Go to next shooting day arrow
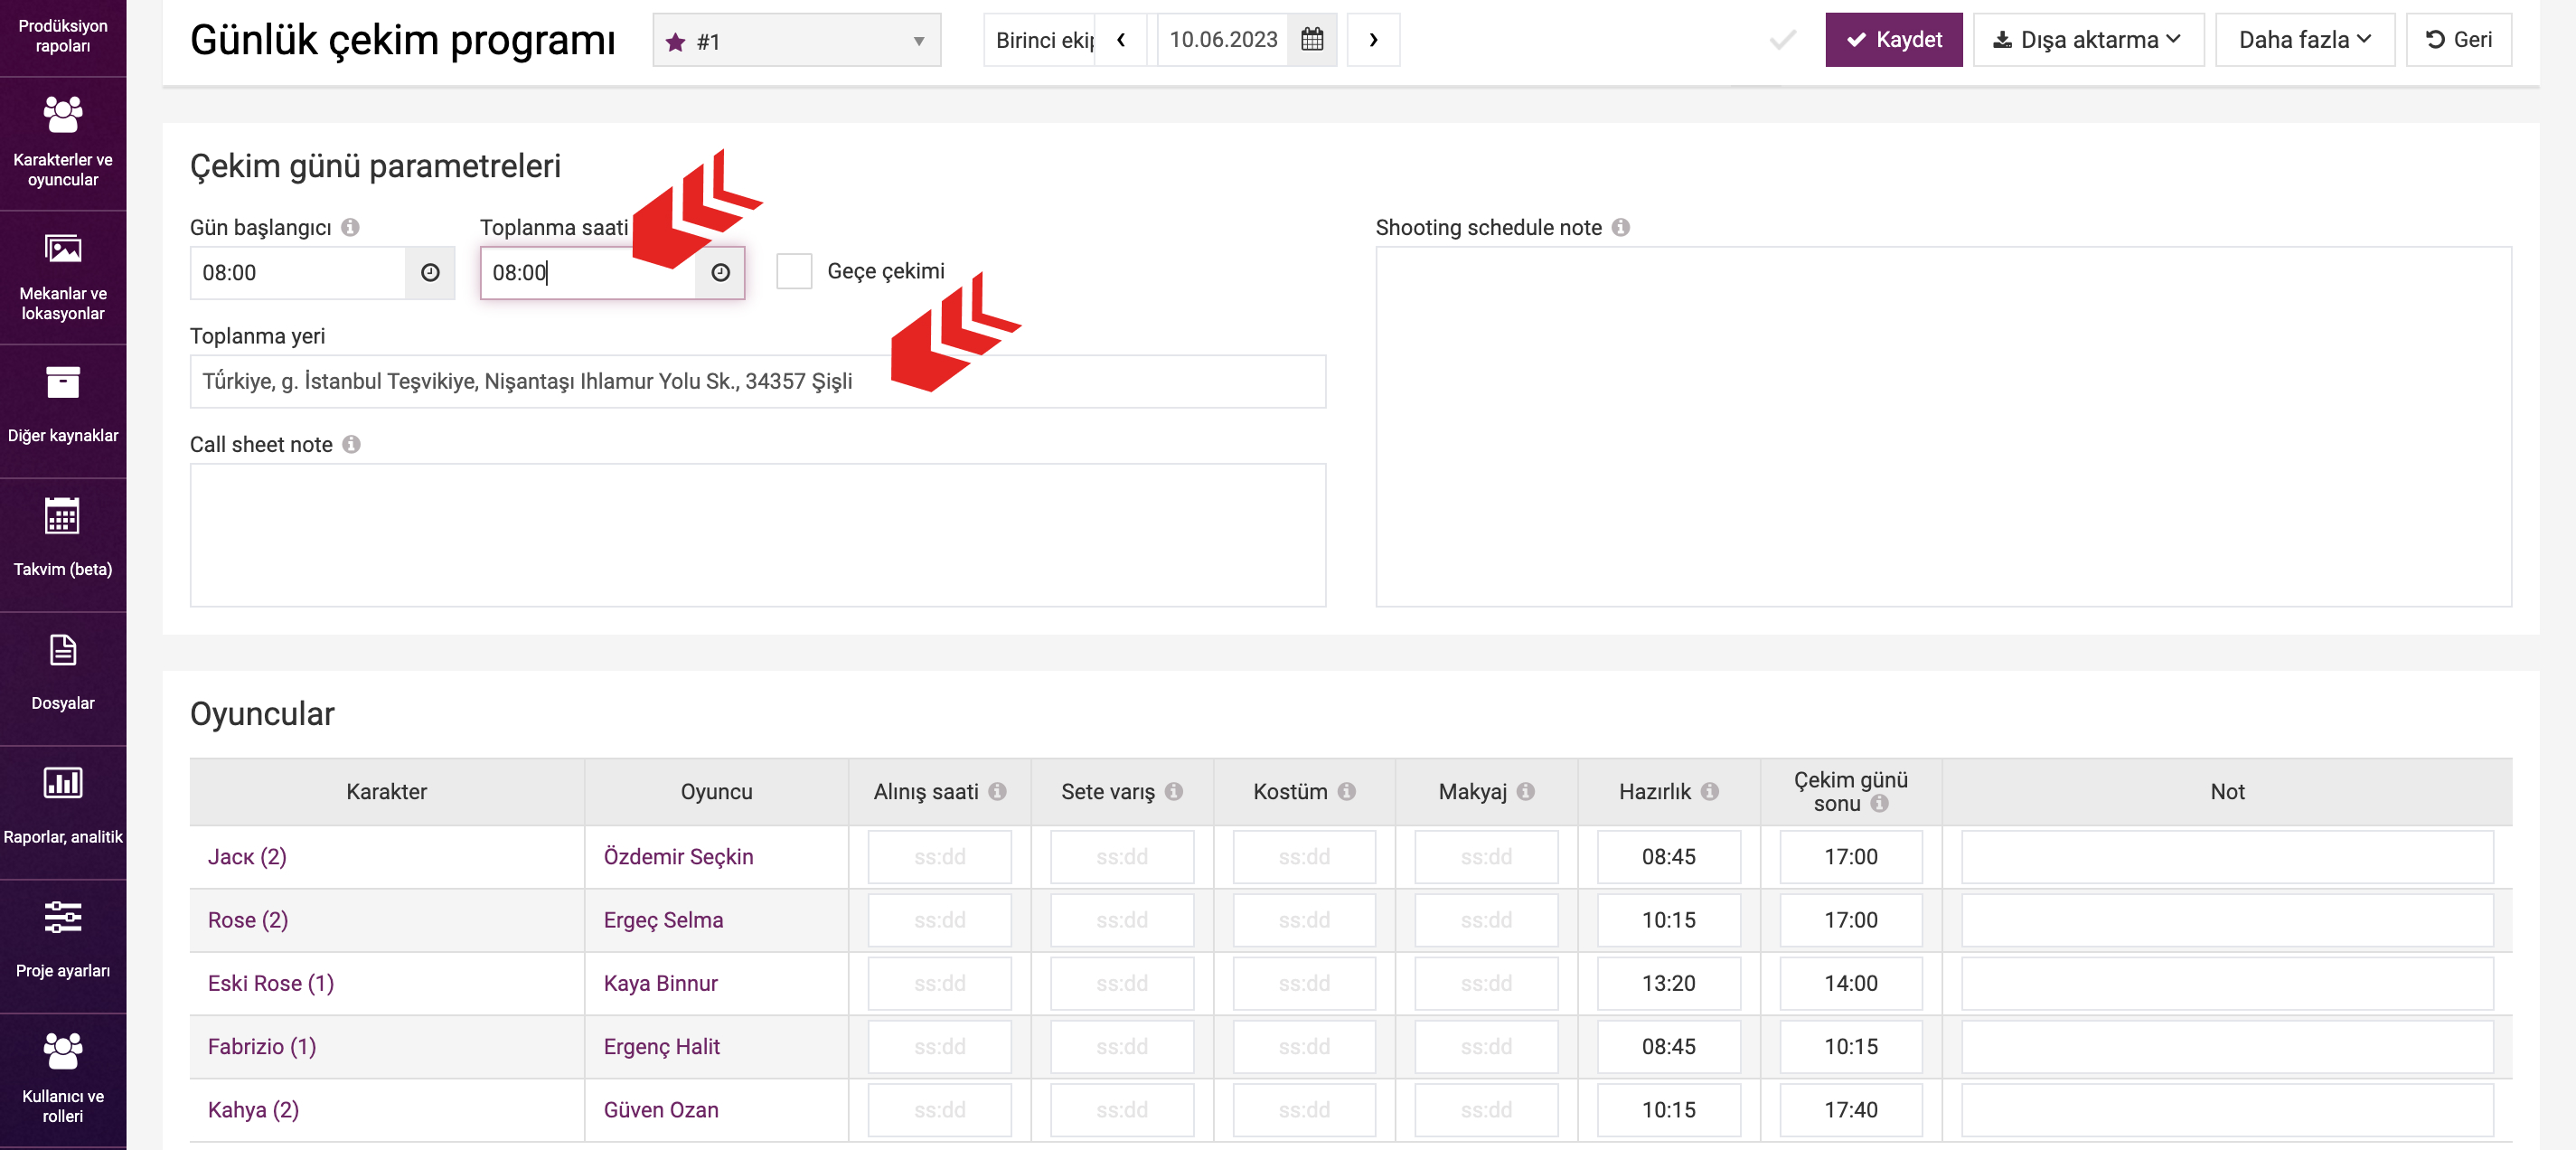Viewport: 2576px width, 1150px height. point(1373,40)
